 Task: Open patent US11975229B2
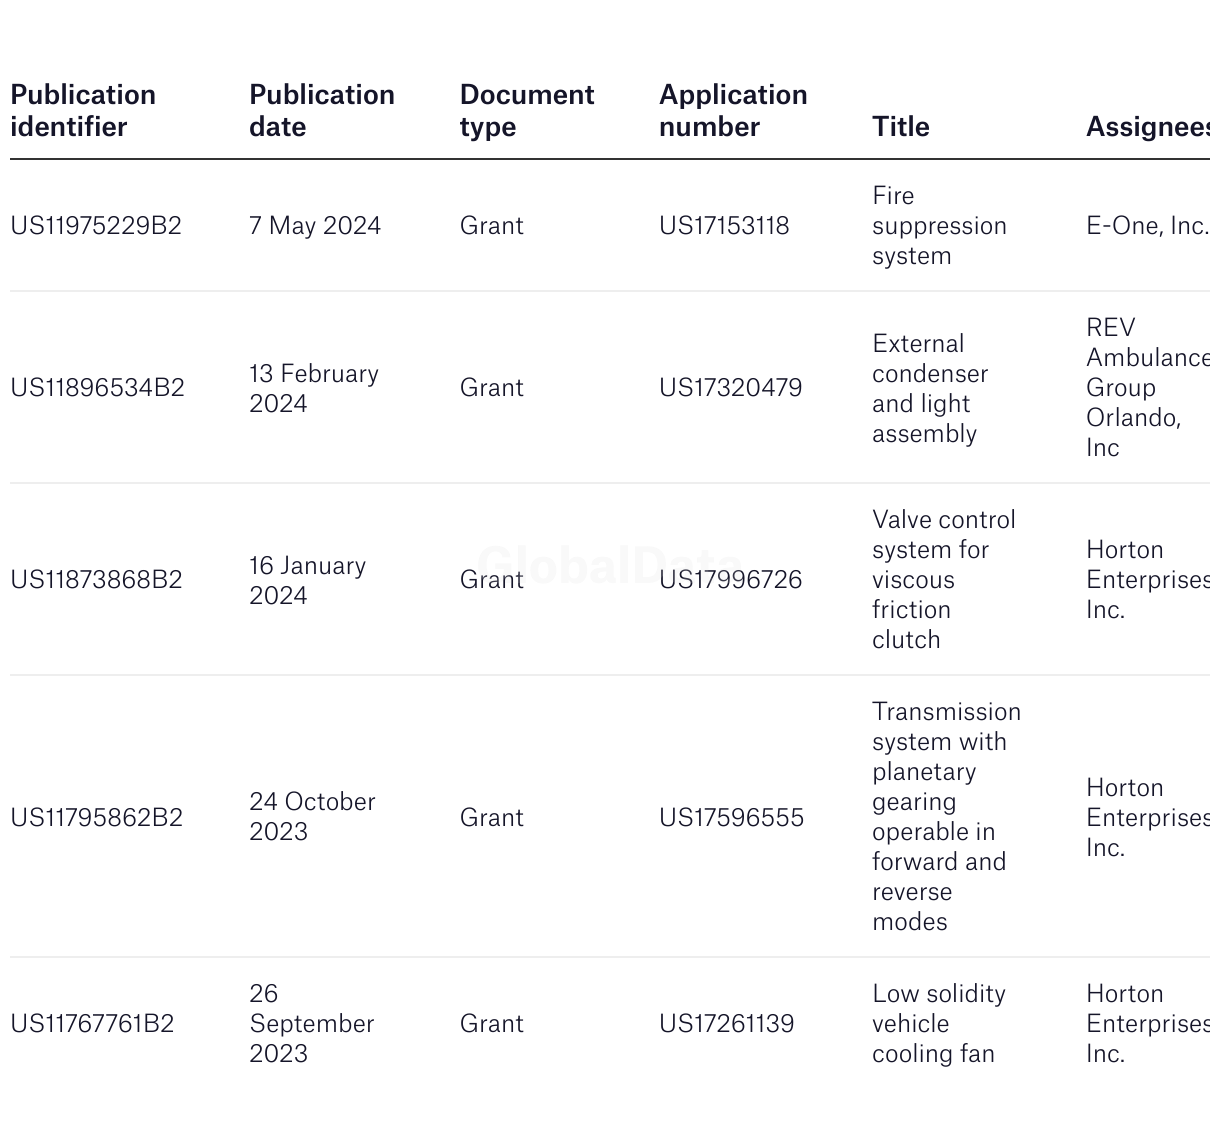pyautogui.click(x=96, y=226)
